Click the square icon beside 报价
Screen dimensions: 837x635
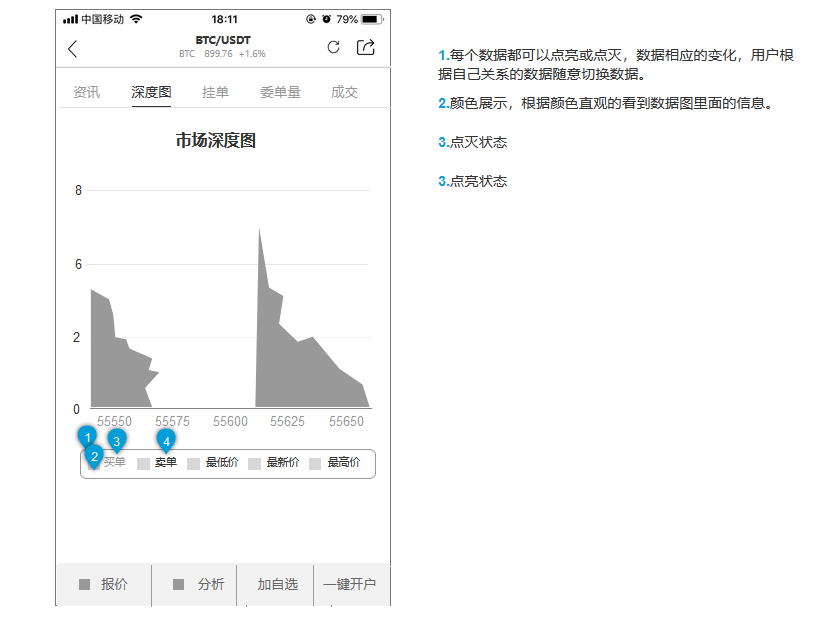tap(84, 584)
